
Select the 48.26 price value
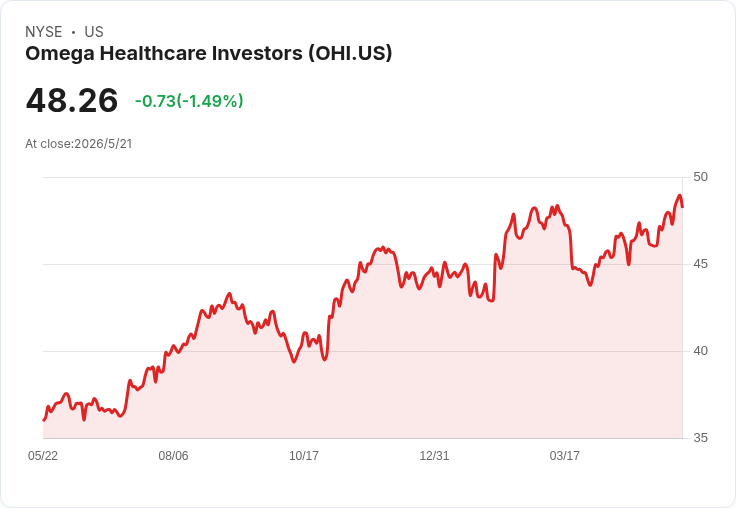pyautogui.click(x=72, y=100)
